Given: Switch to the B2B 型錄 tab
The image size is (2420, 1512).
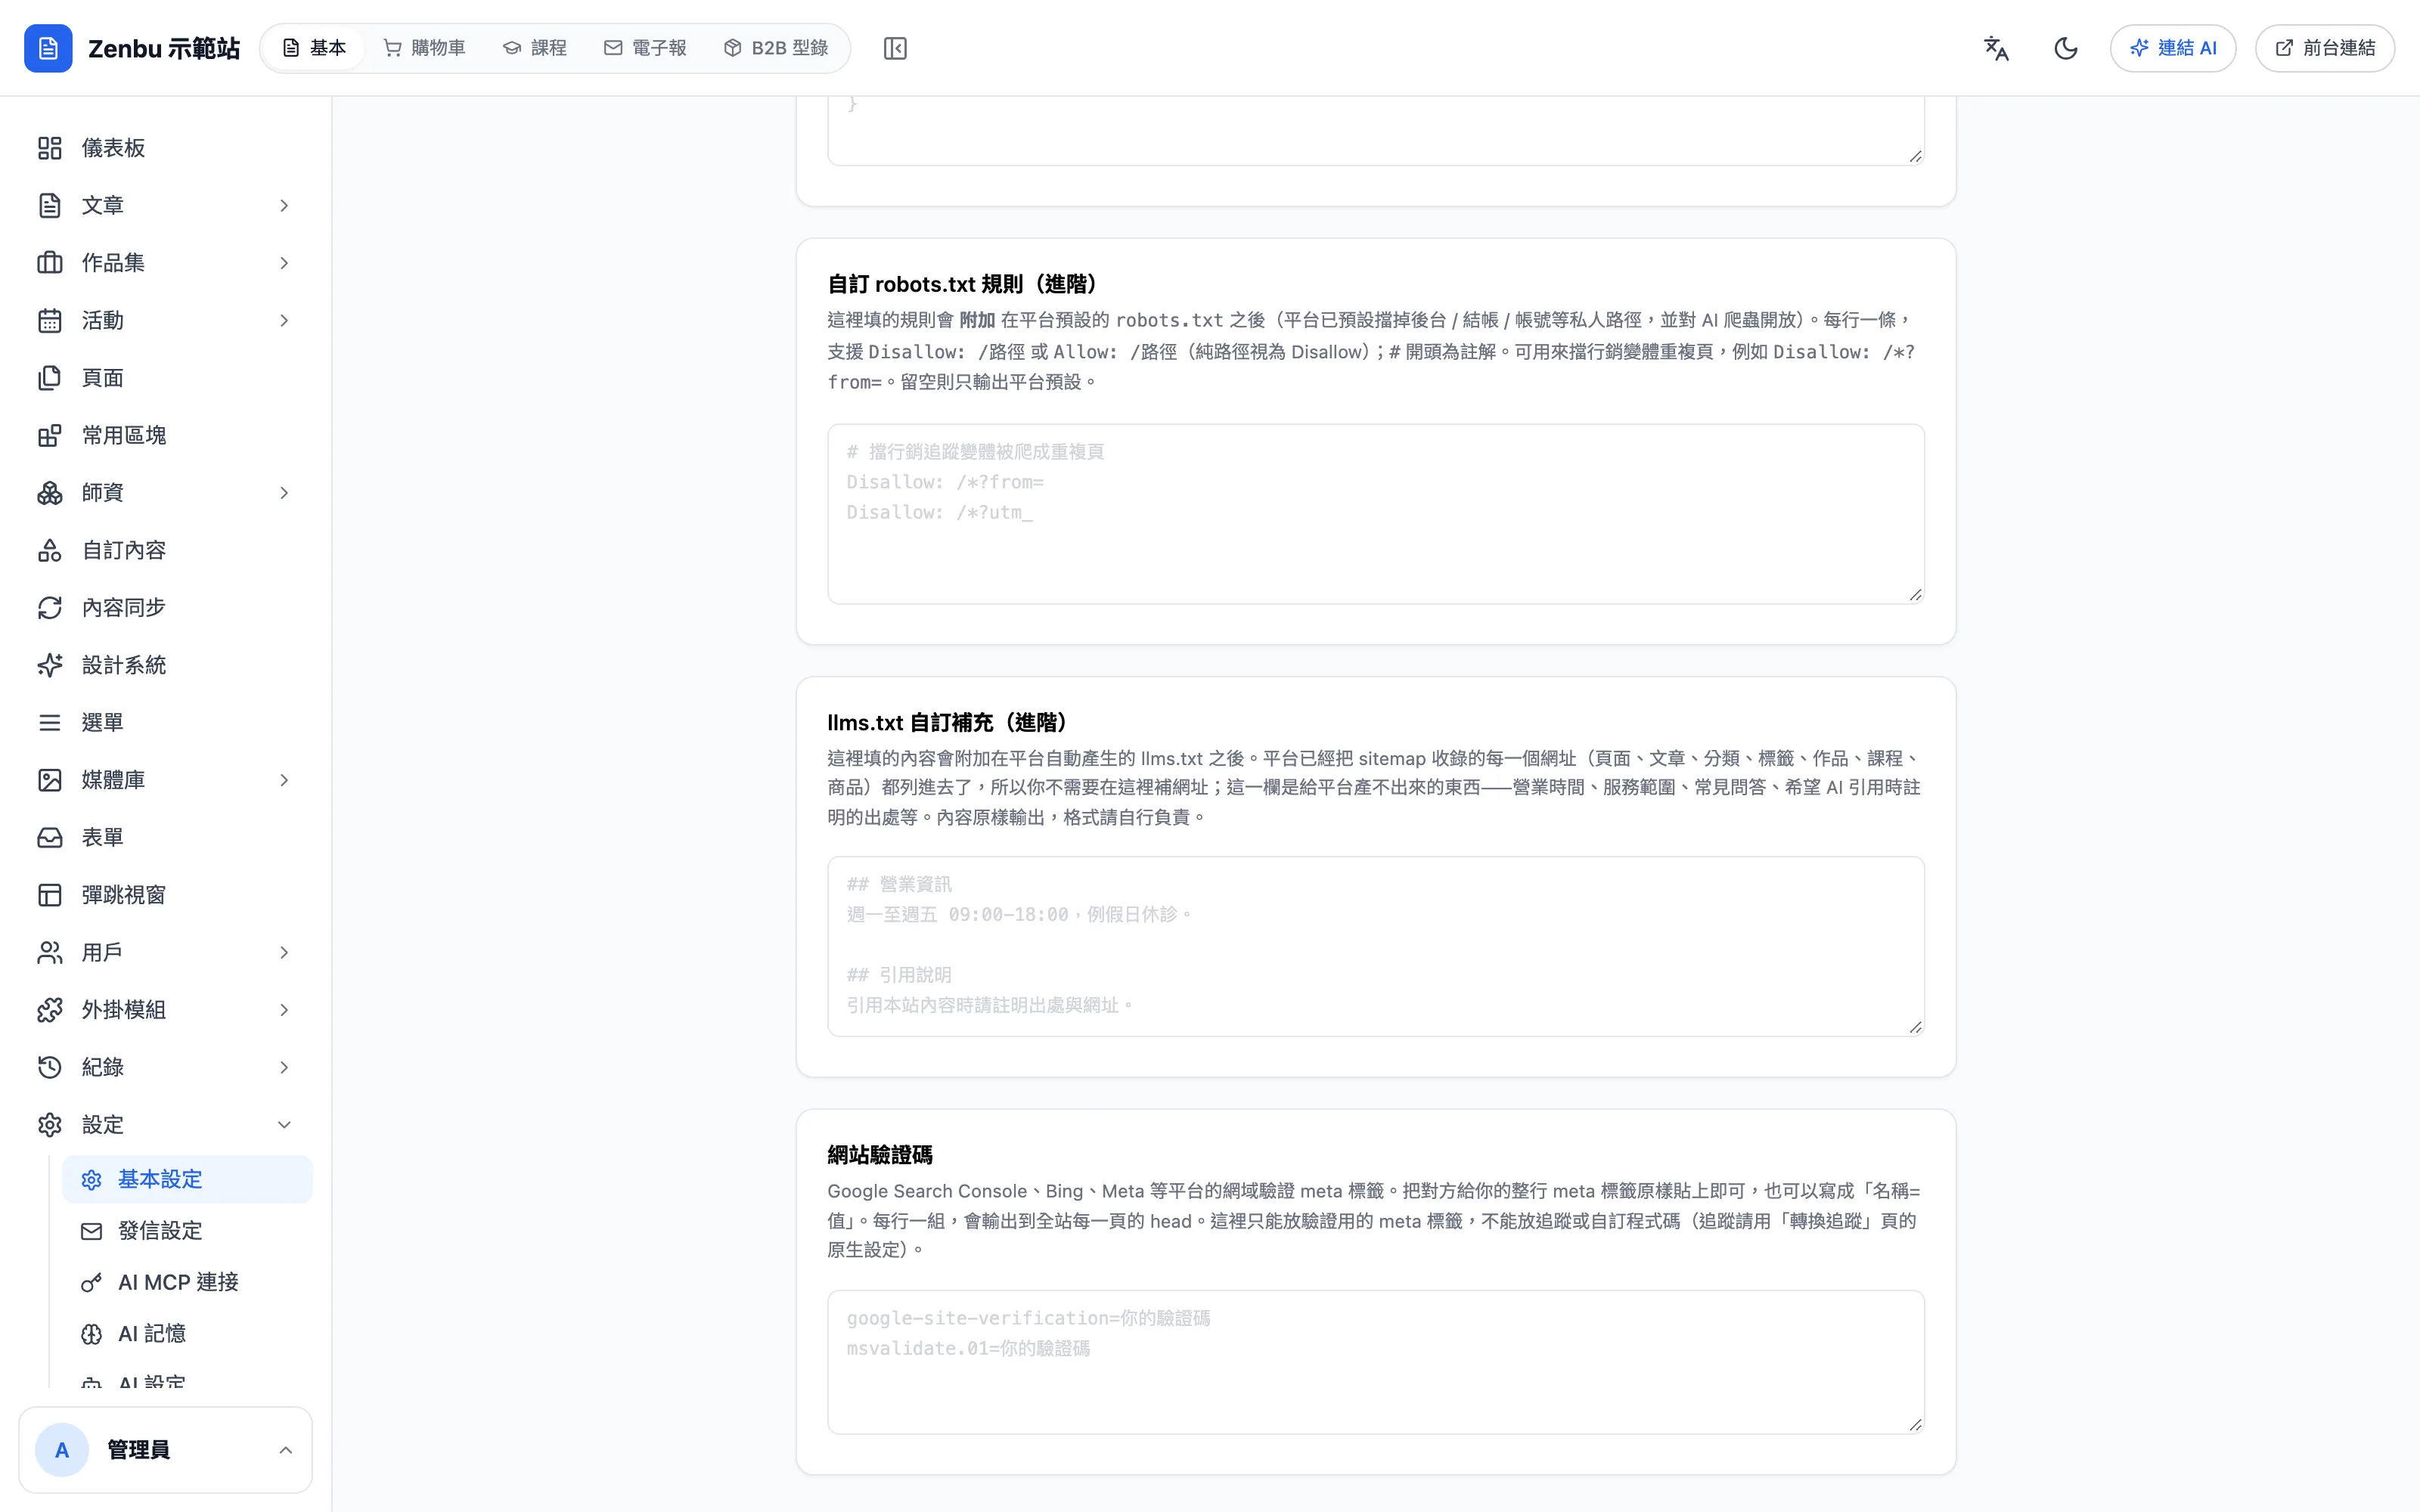Looking at the screenshot, I should tap(776, 48).
